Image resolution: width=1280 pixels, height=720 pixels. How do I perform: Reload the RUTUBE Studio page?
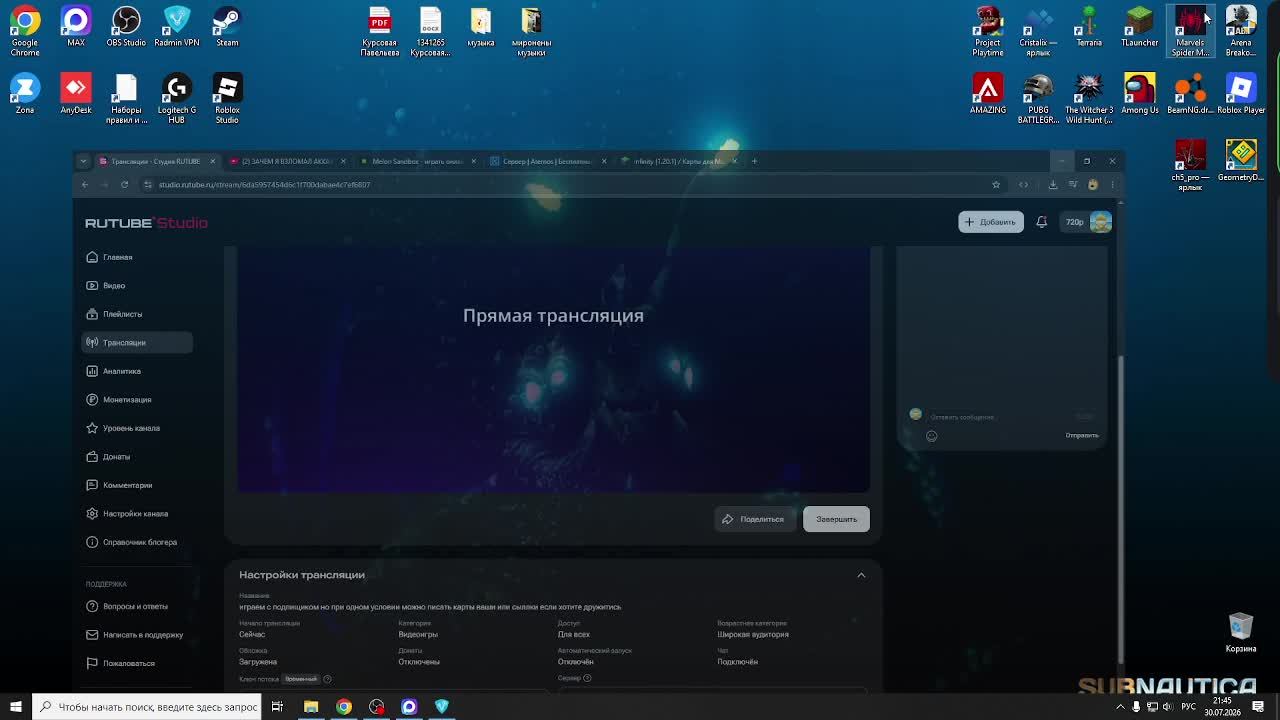(124, 184)
